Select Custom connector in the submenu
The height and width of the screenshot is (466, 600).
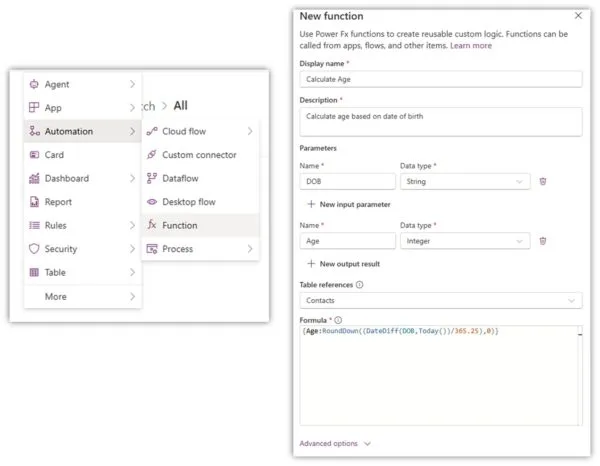201,155
